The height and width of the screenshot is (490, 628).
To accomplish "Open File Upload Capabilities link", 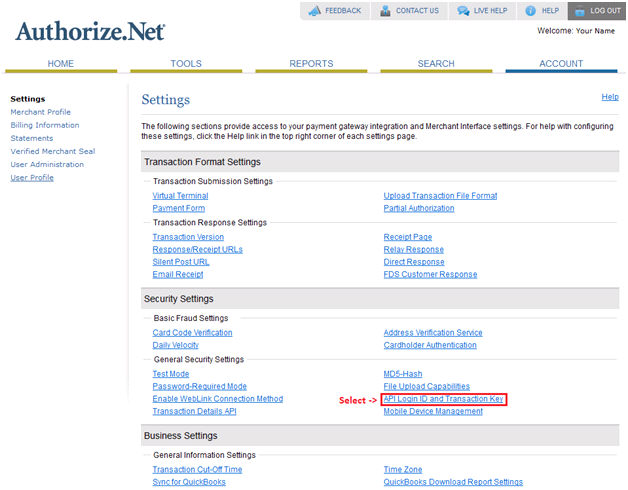I will coord(427,387).
